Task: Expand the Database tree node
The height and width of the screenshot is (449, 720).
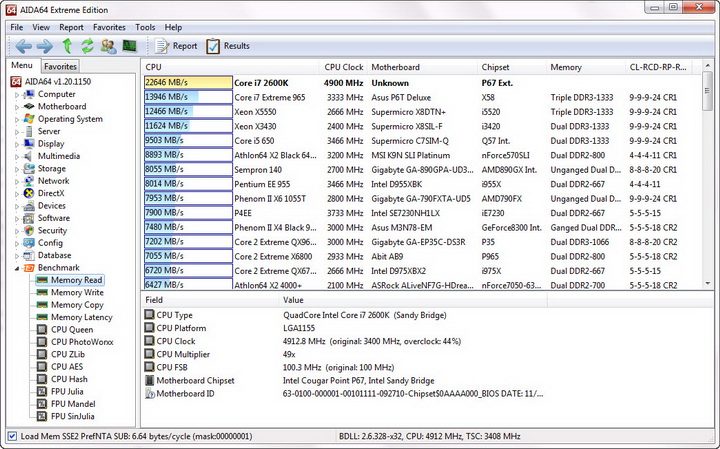Action: [x=17, y=256]
